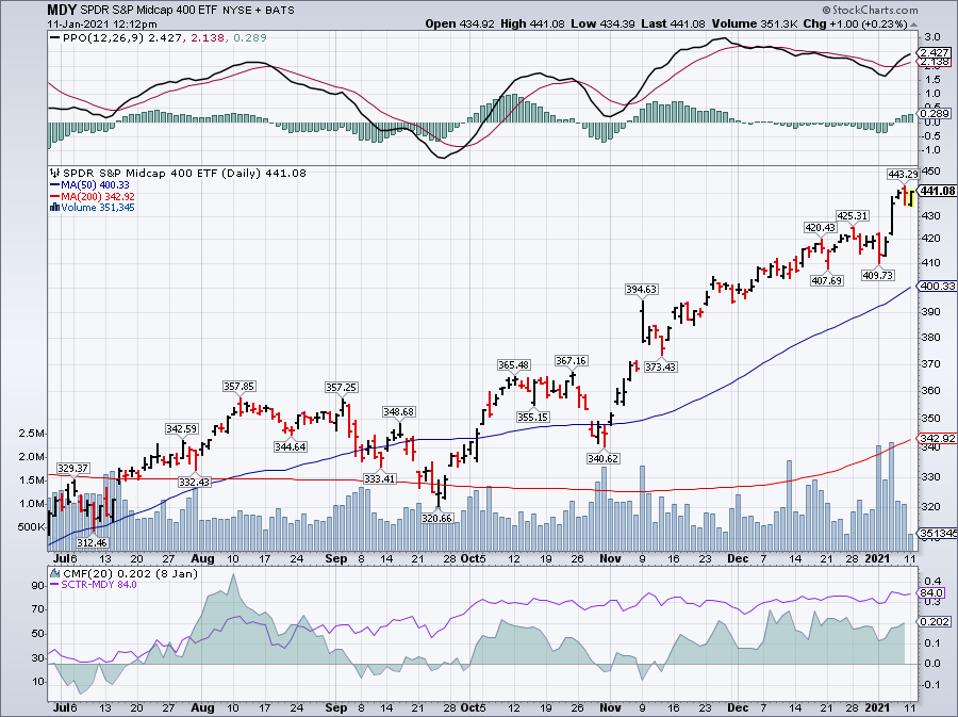Click the 367.16 price callout
Screen dimensions: 958x717
pyautogui.click(x=571, y=361)
